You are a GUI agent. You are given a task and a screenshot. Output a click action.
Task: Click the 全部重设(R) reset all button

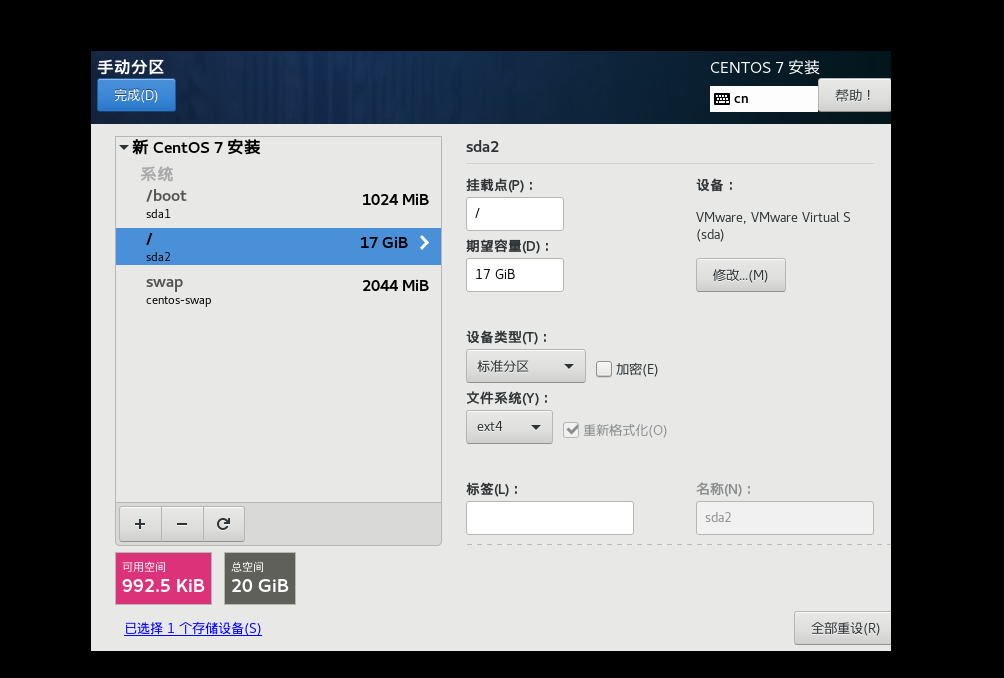coord(845,628)
